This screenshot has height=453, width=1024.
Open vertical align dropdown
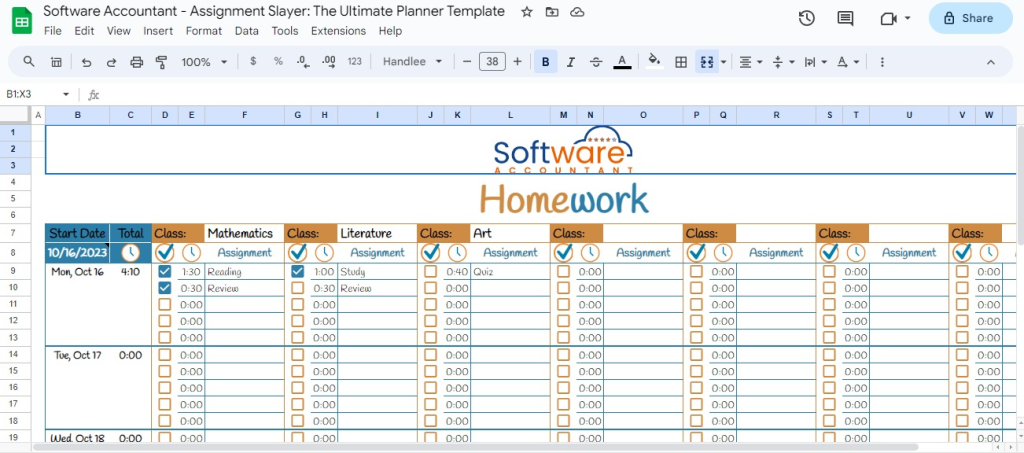784,62
